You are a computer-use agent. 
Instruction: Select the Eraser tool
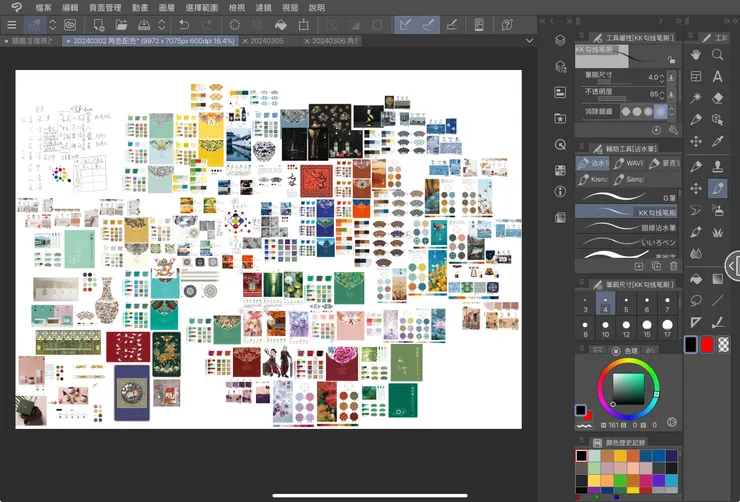pyautogui.click(x=718, y=98)
